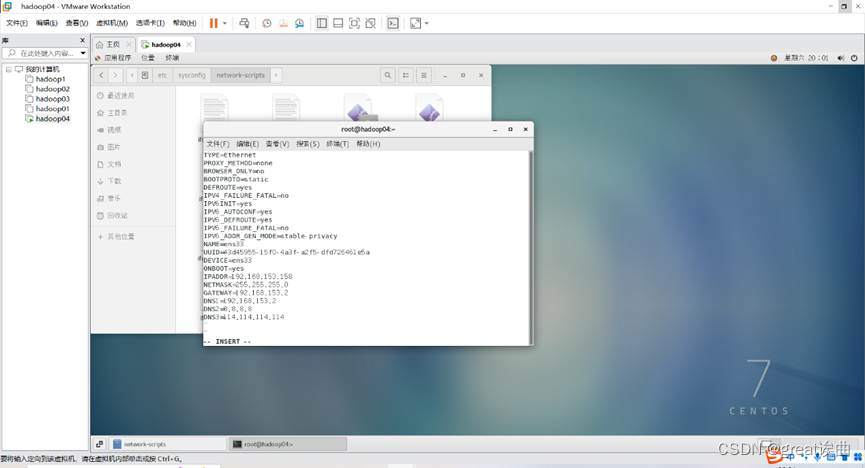
Task: Go back in the file manager
Action: tap(102, 75)
